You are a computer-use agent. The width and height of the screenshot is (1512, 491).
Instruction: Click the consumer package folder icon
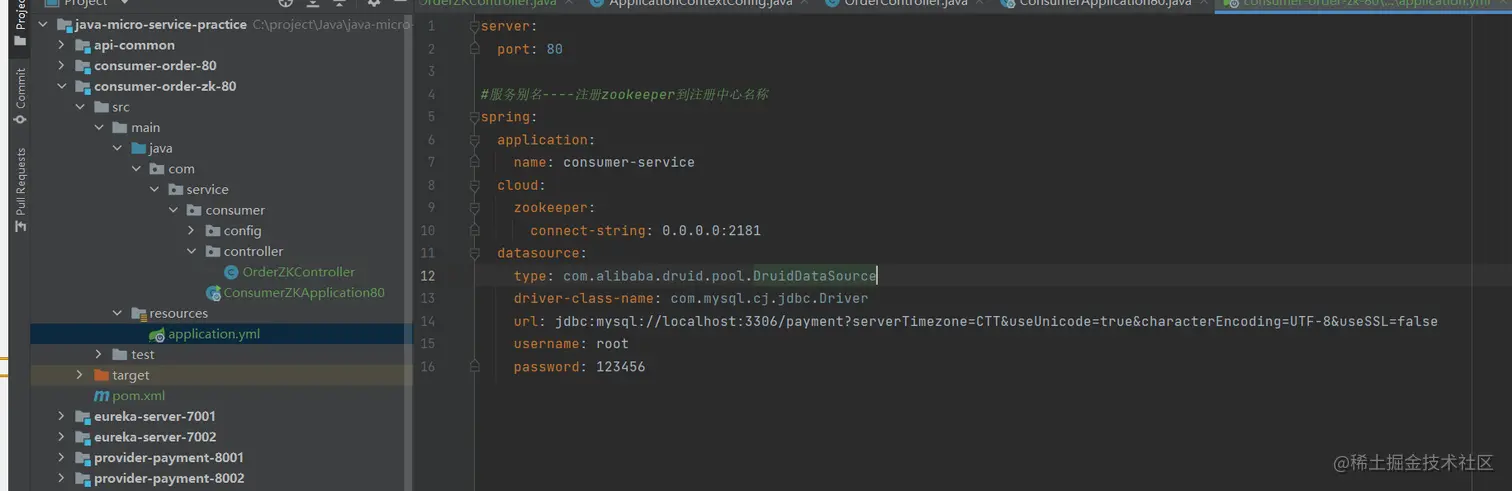(194, 210)
